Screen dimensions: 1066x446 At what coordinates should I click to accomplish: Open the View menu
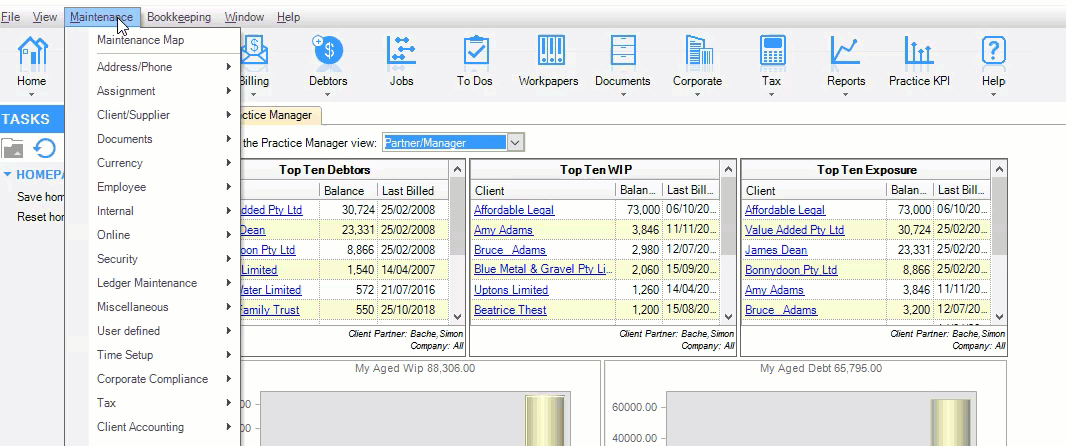coord(45,17)
